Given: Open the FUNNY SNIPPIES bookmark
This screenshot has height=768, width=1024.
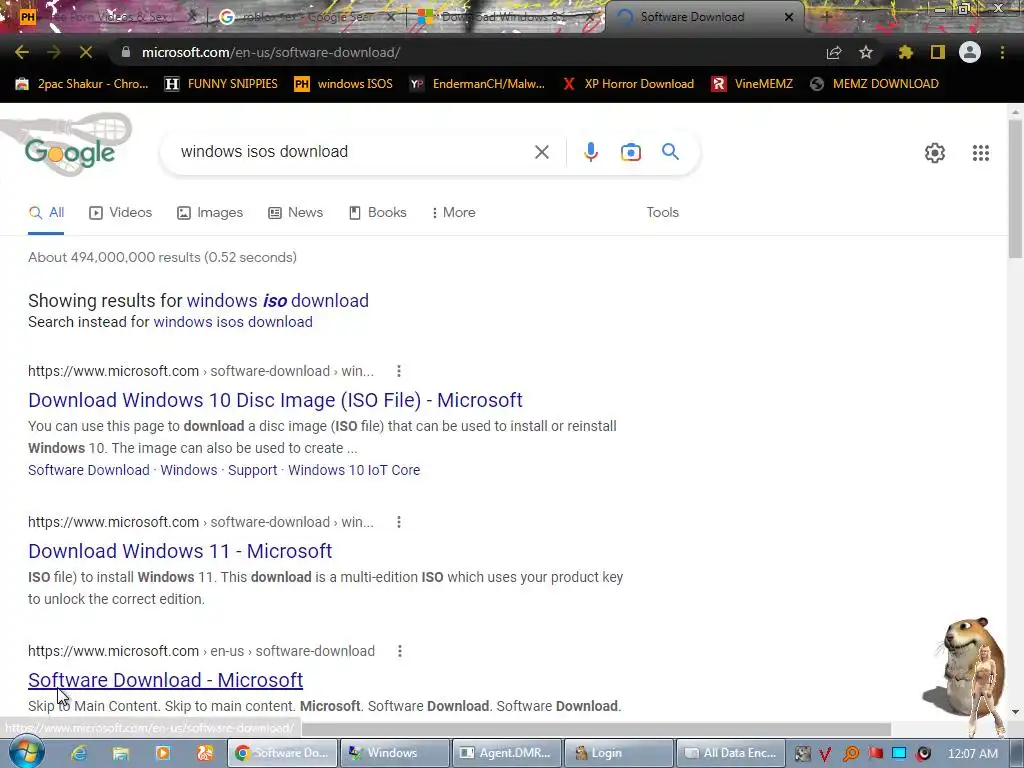Looking at the screenshot, I should tap(221, 84).
